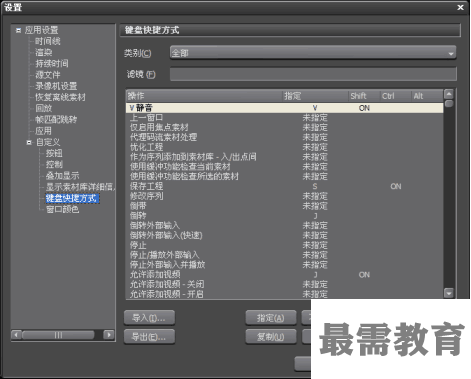Select the 停止/播放外部输入 row

285,255
